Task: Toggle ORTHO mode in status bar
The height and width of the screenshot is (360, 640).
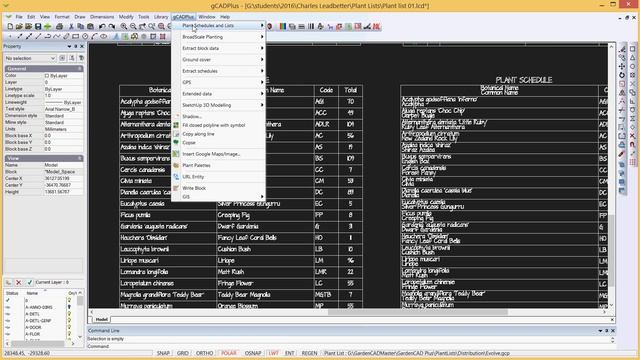Action: point(204,353)
